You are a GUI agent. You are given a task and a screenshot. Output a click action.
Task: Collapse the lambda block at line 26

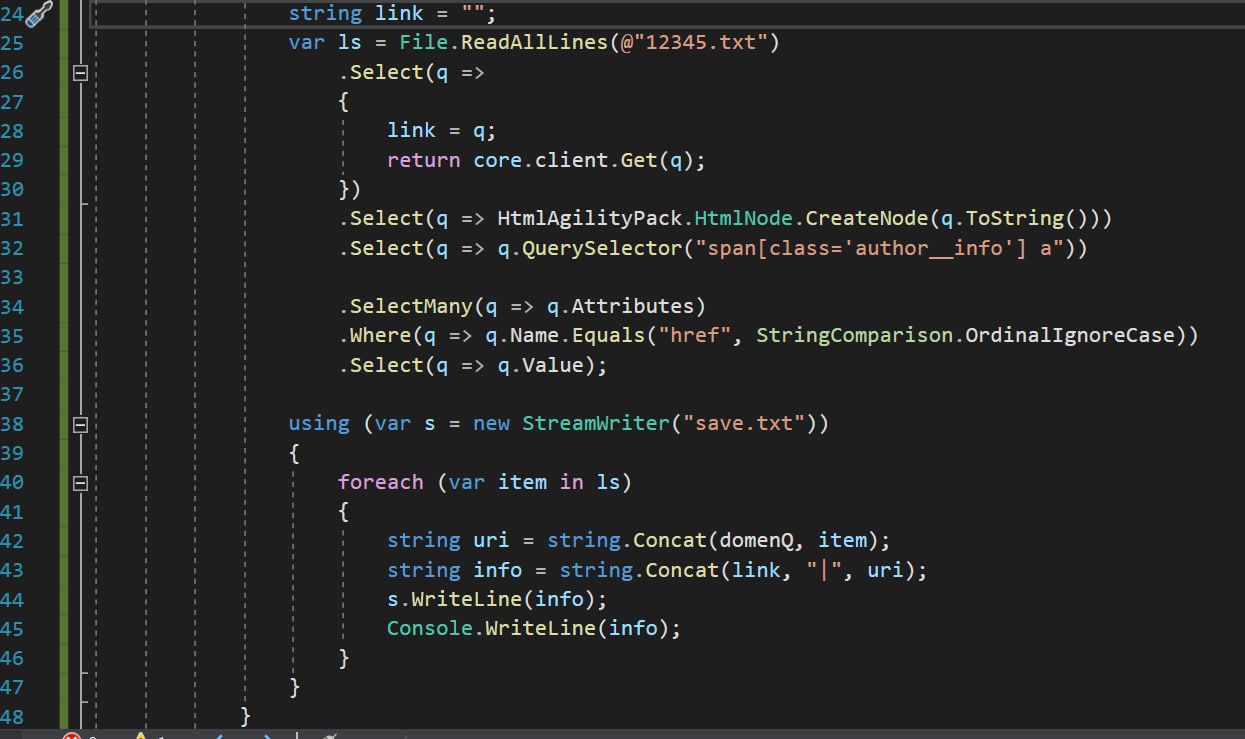pos(81,72)
